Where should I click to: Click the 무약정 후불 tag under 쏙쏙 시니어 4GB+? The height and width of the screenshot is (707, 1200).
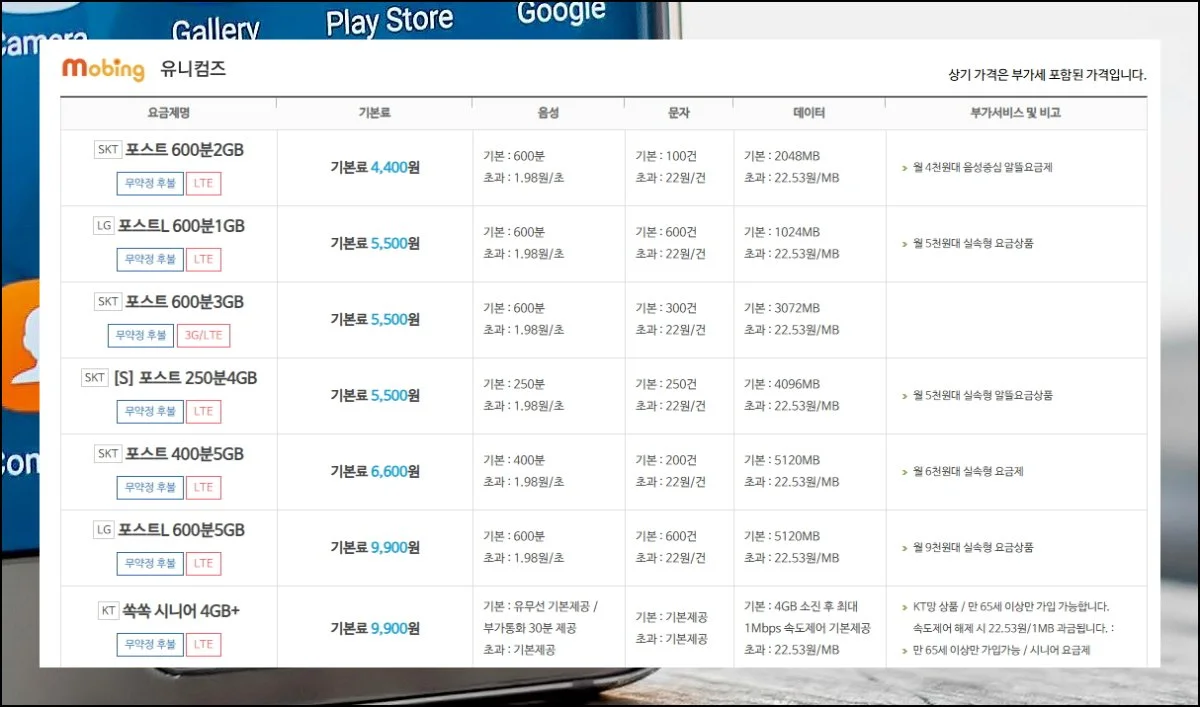coord(150,645)
